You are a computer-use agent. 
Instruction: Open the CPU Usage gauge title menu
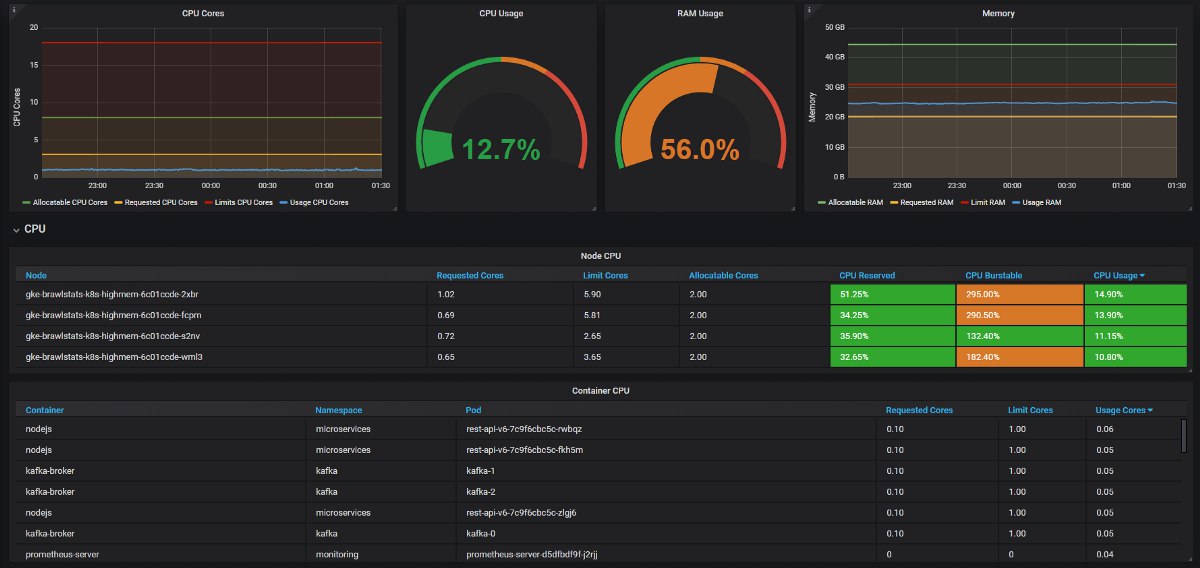click(501, 13)
